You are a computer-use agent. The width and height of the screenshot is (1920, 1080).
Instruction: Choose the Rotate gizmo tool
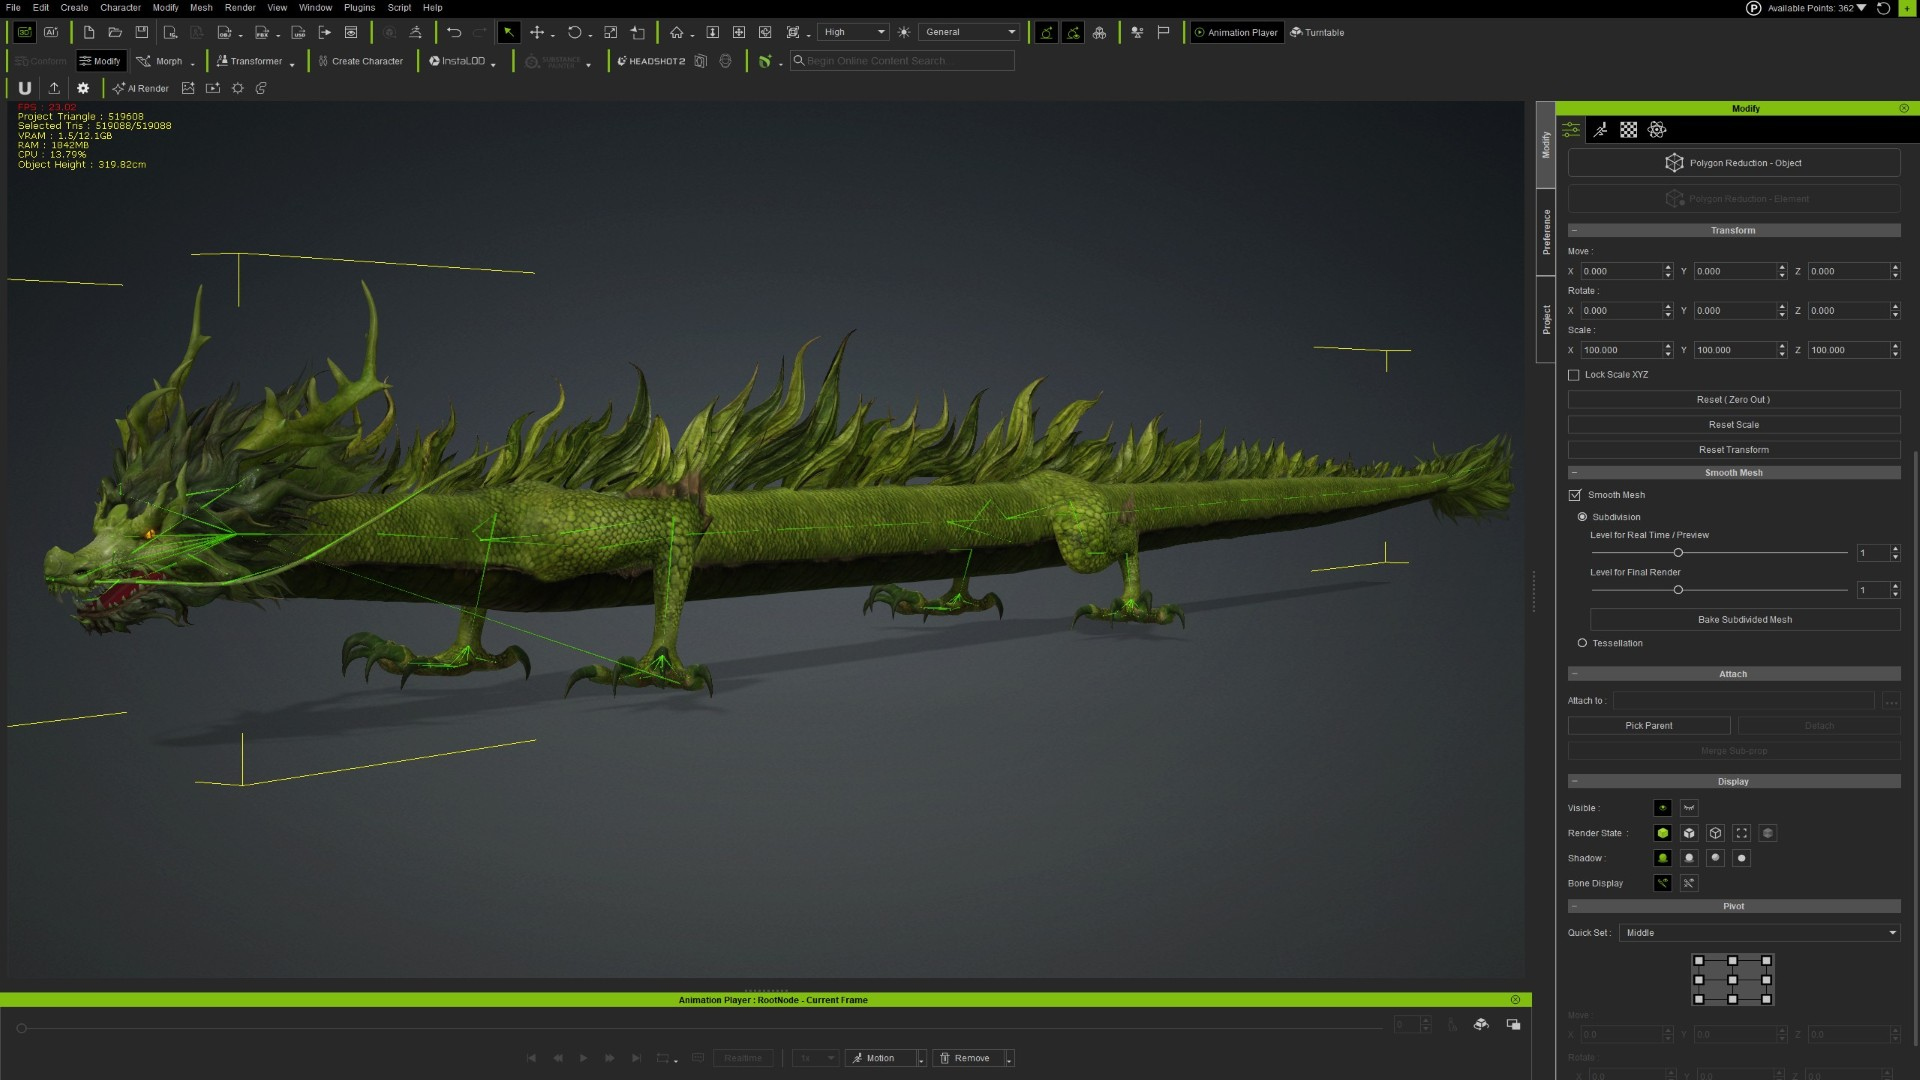click(x=575, y=32)
